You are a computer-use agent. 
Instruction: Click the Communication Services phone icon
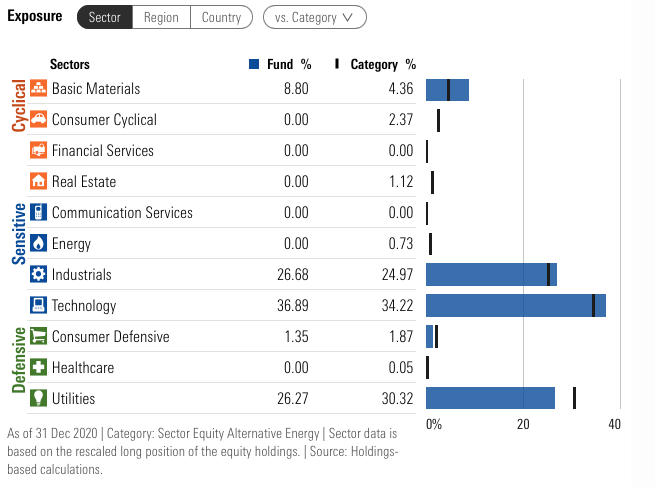click(x=39, y=213)
